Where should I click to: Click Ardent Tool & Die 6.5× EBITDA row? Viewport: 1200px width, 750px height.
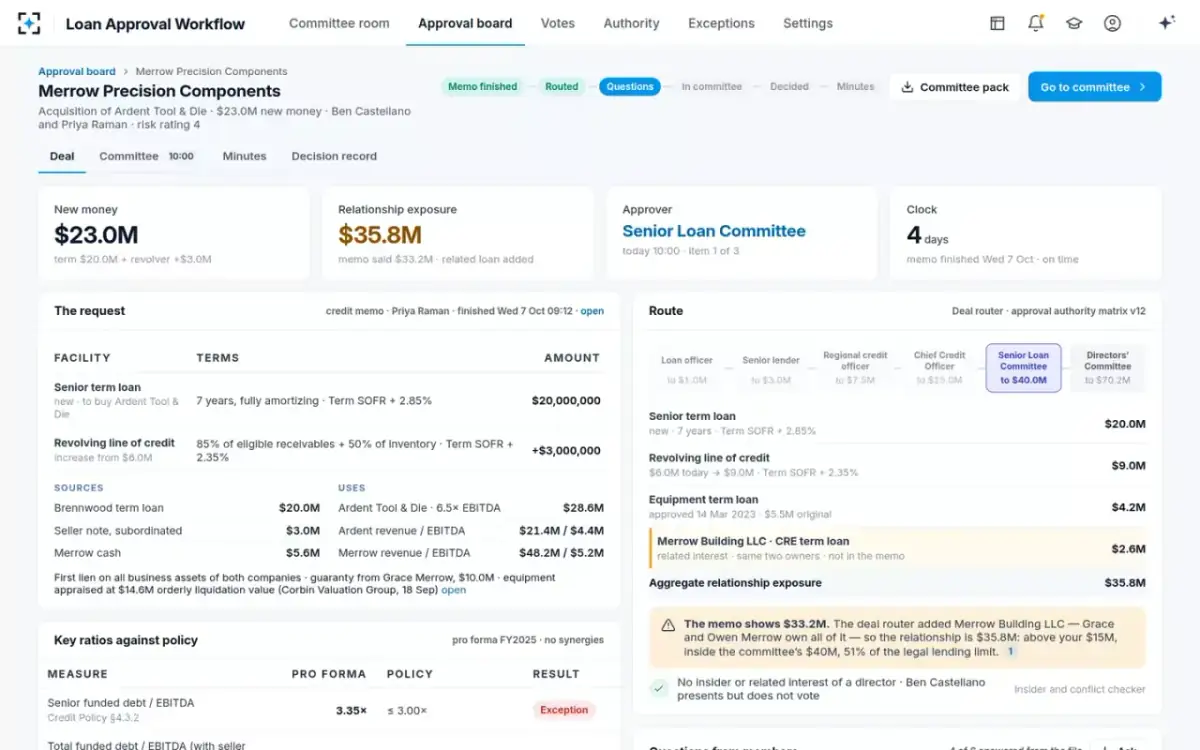(x=471, y=508)
